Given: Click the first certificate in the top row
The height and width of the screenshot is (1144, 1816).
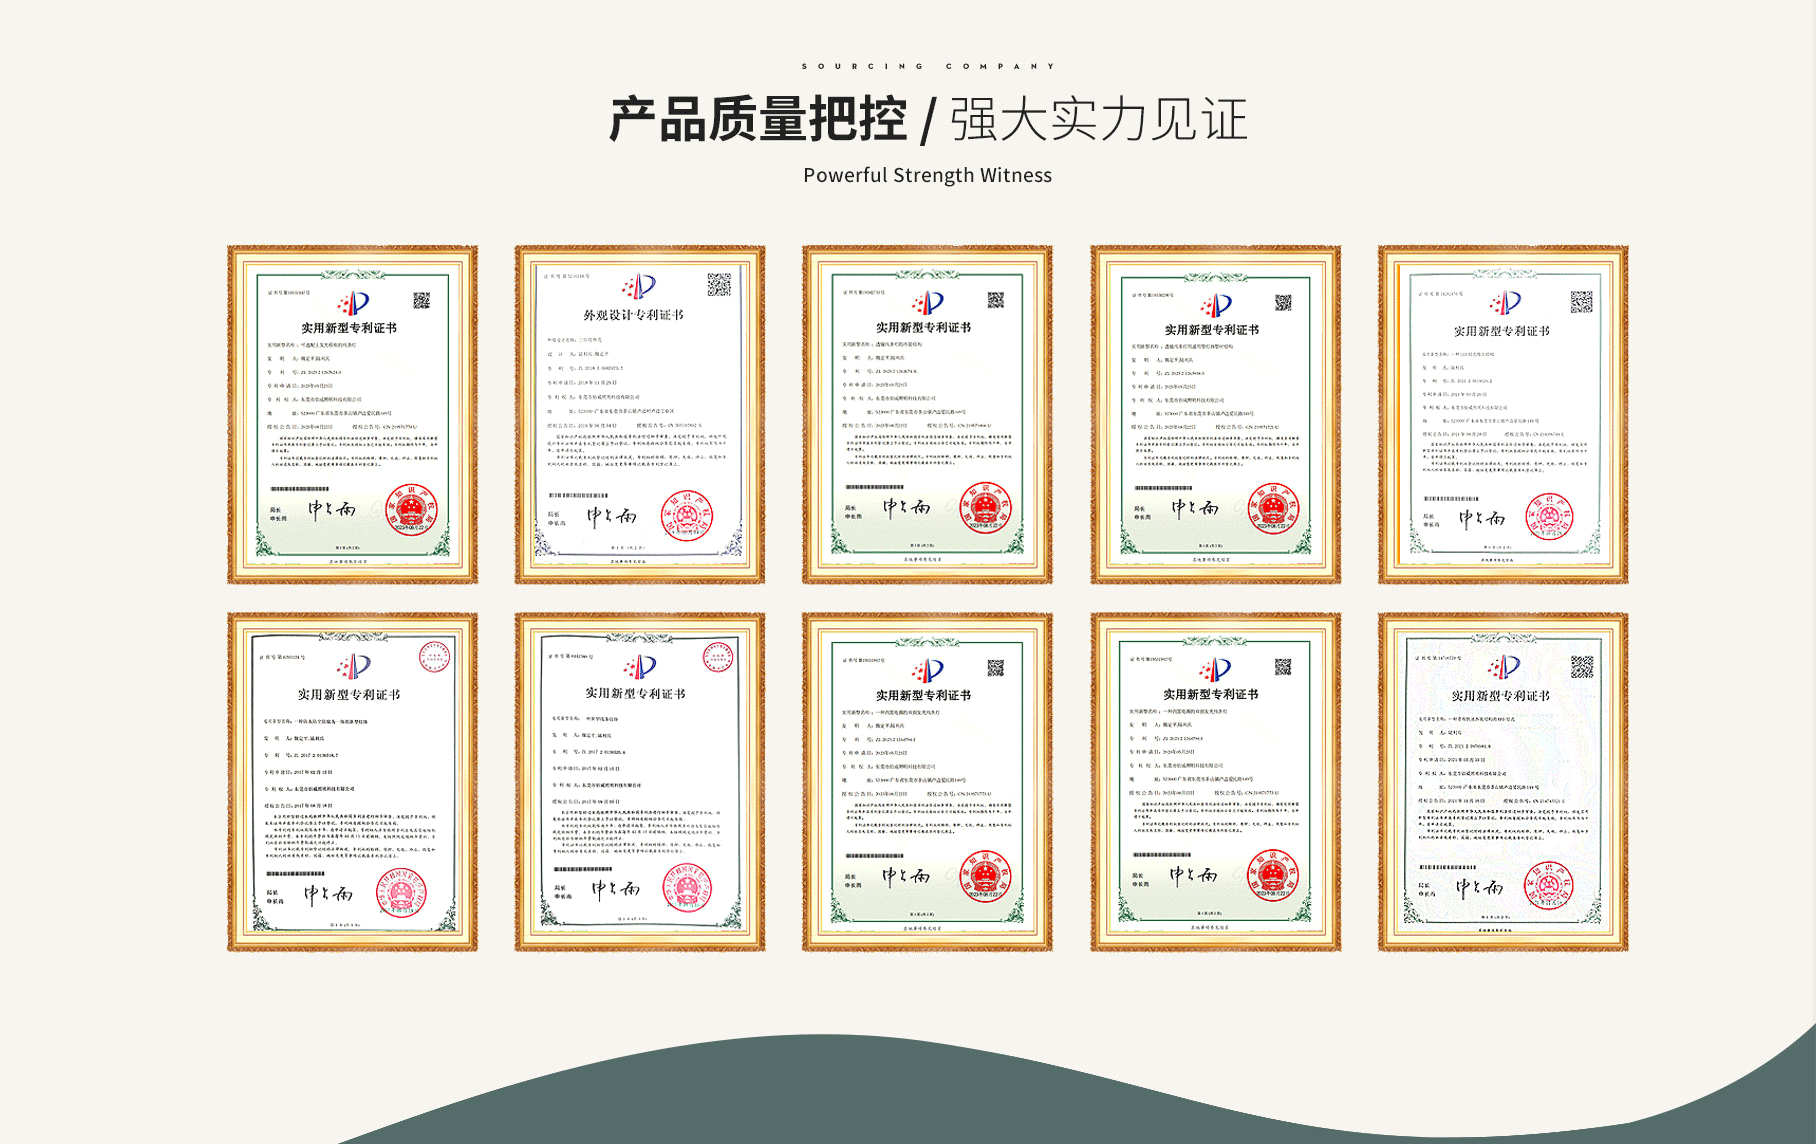Looking at the screenshot, I should coord(352,414).
